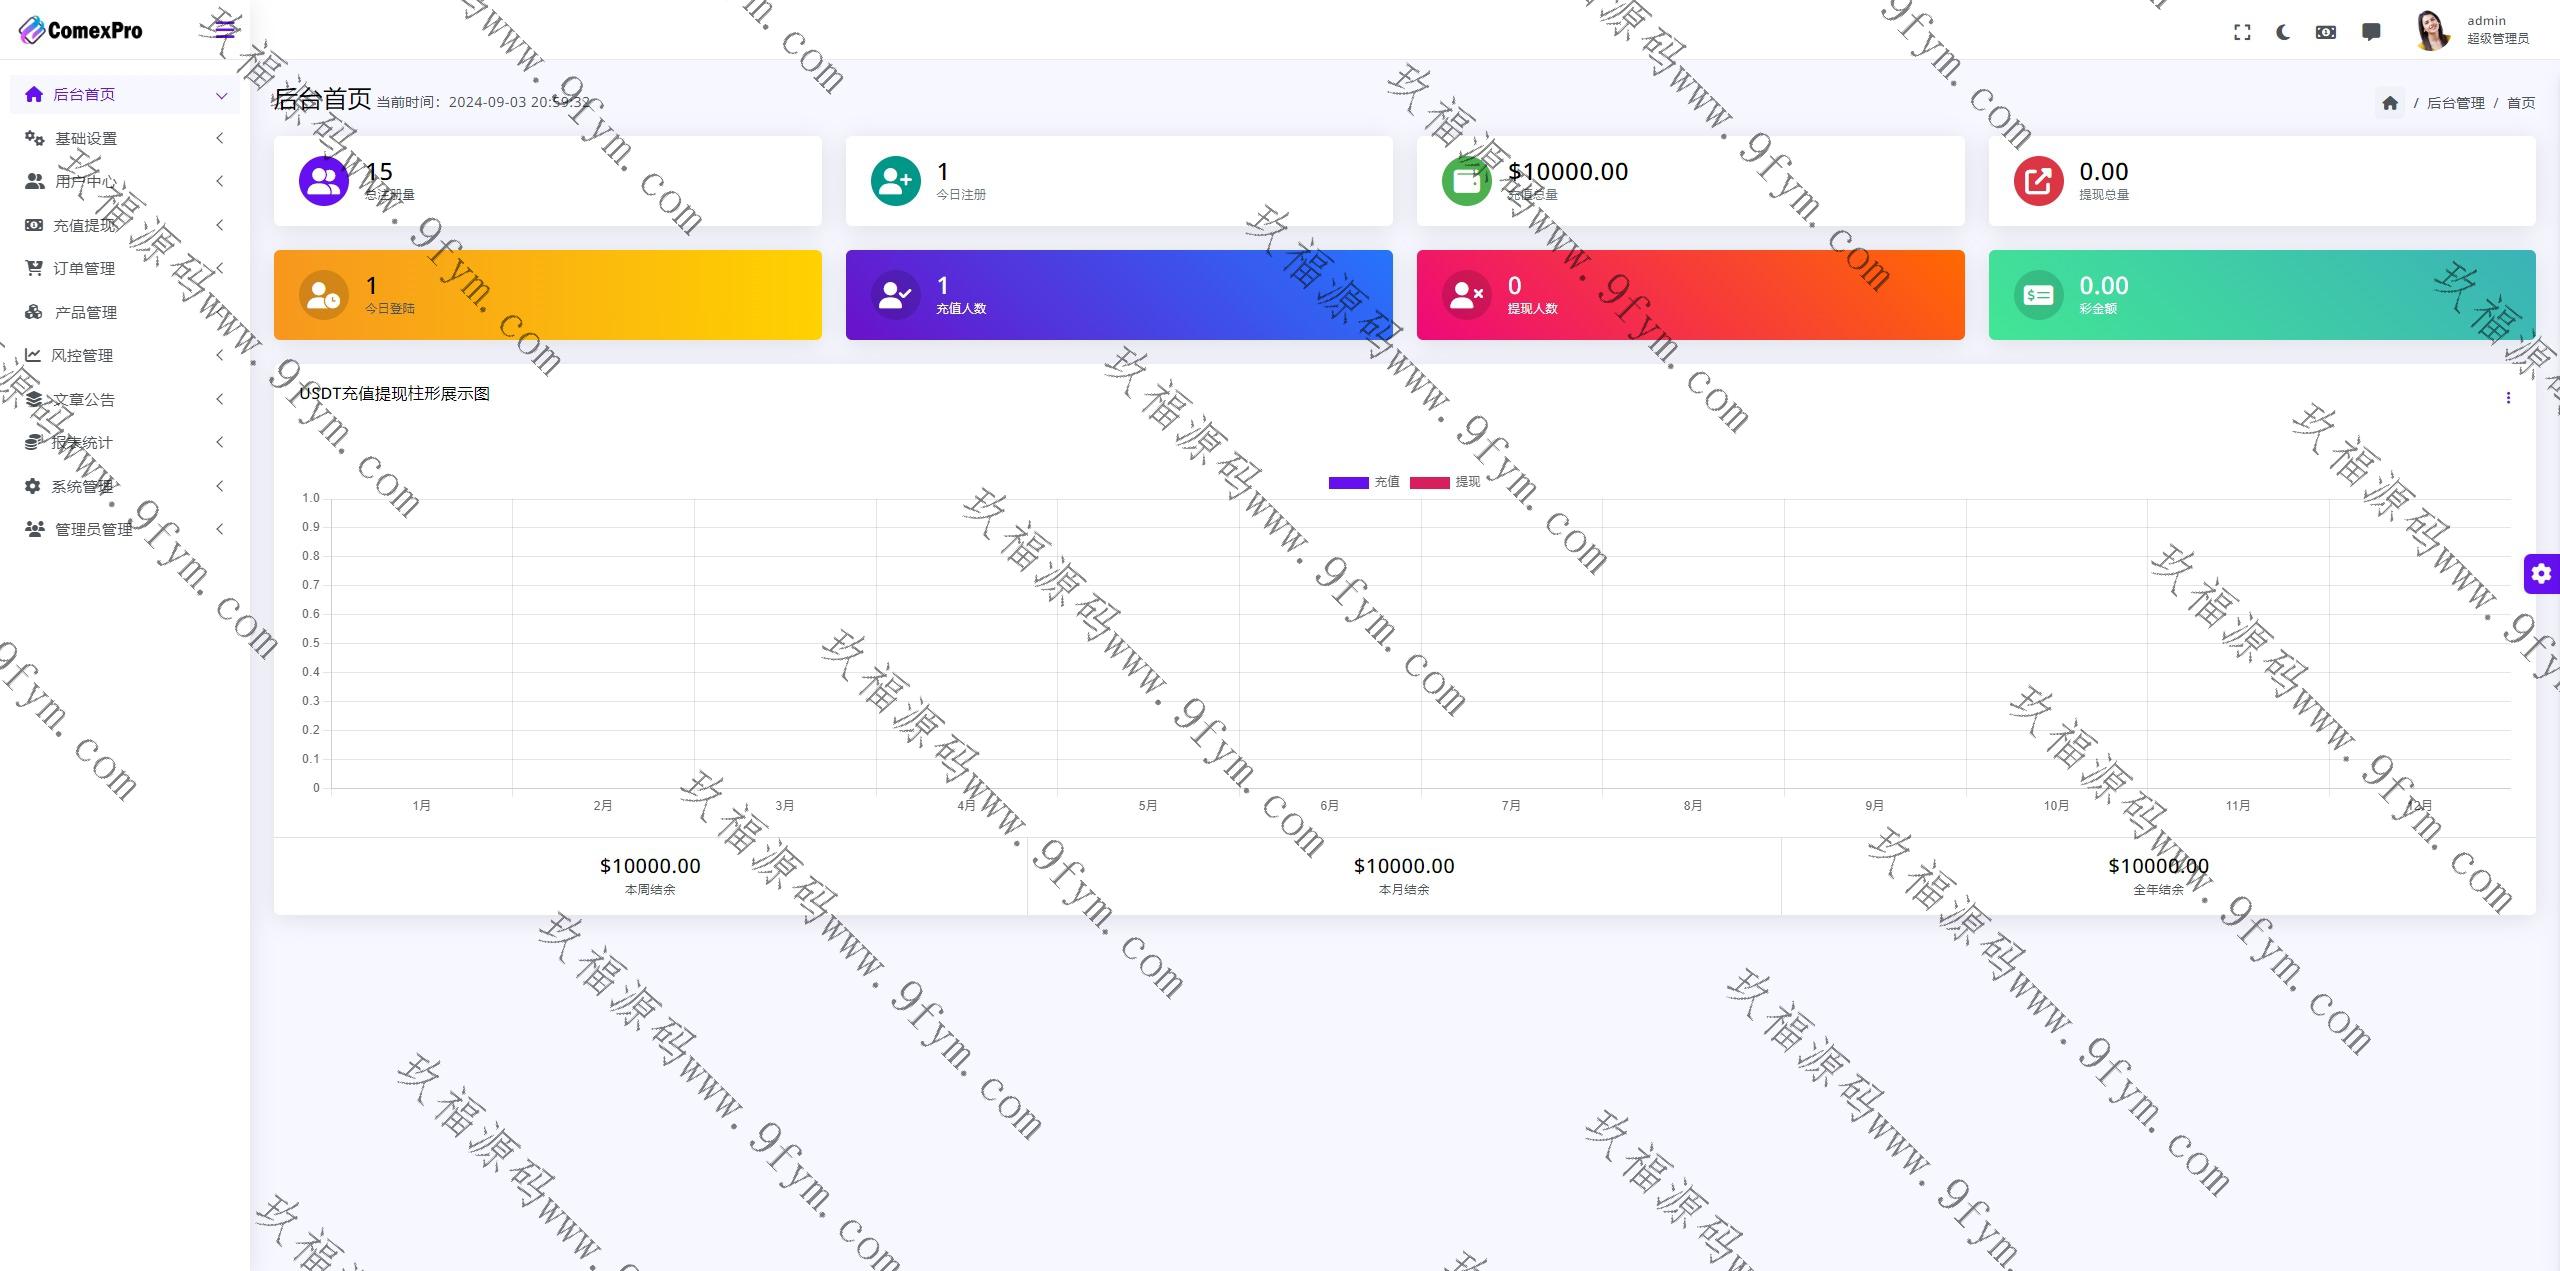Open the purple settings gear panel

pyautogui.click(x=2541, y=574)
